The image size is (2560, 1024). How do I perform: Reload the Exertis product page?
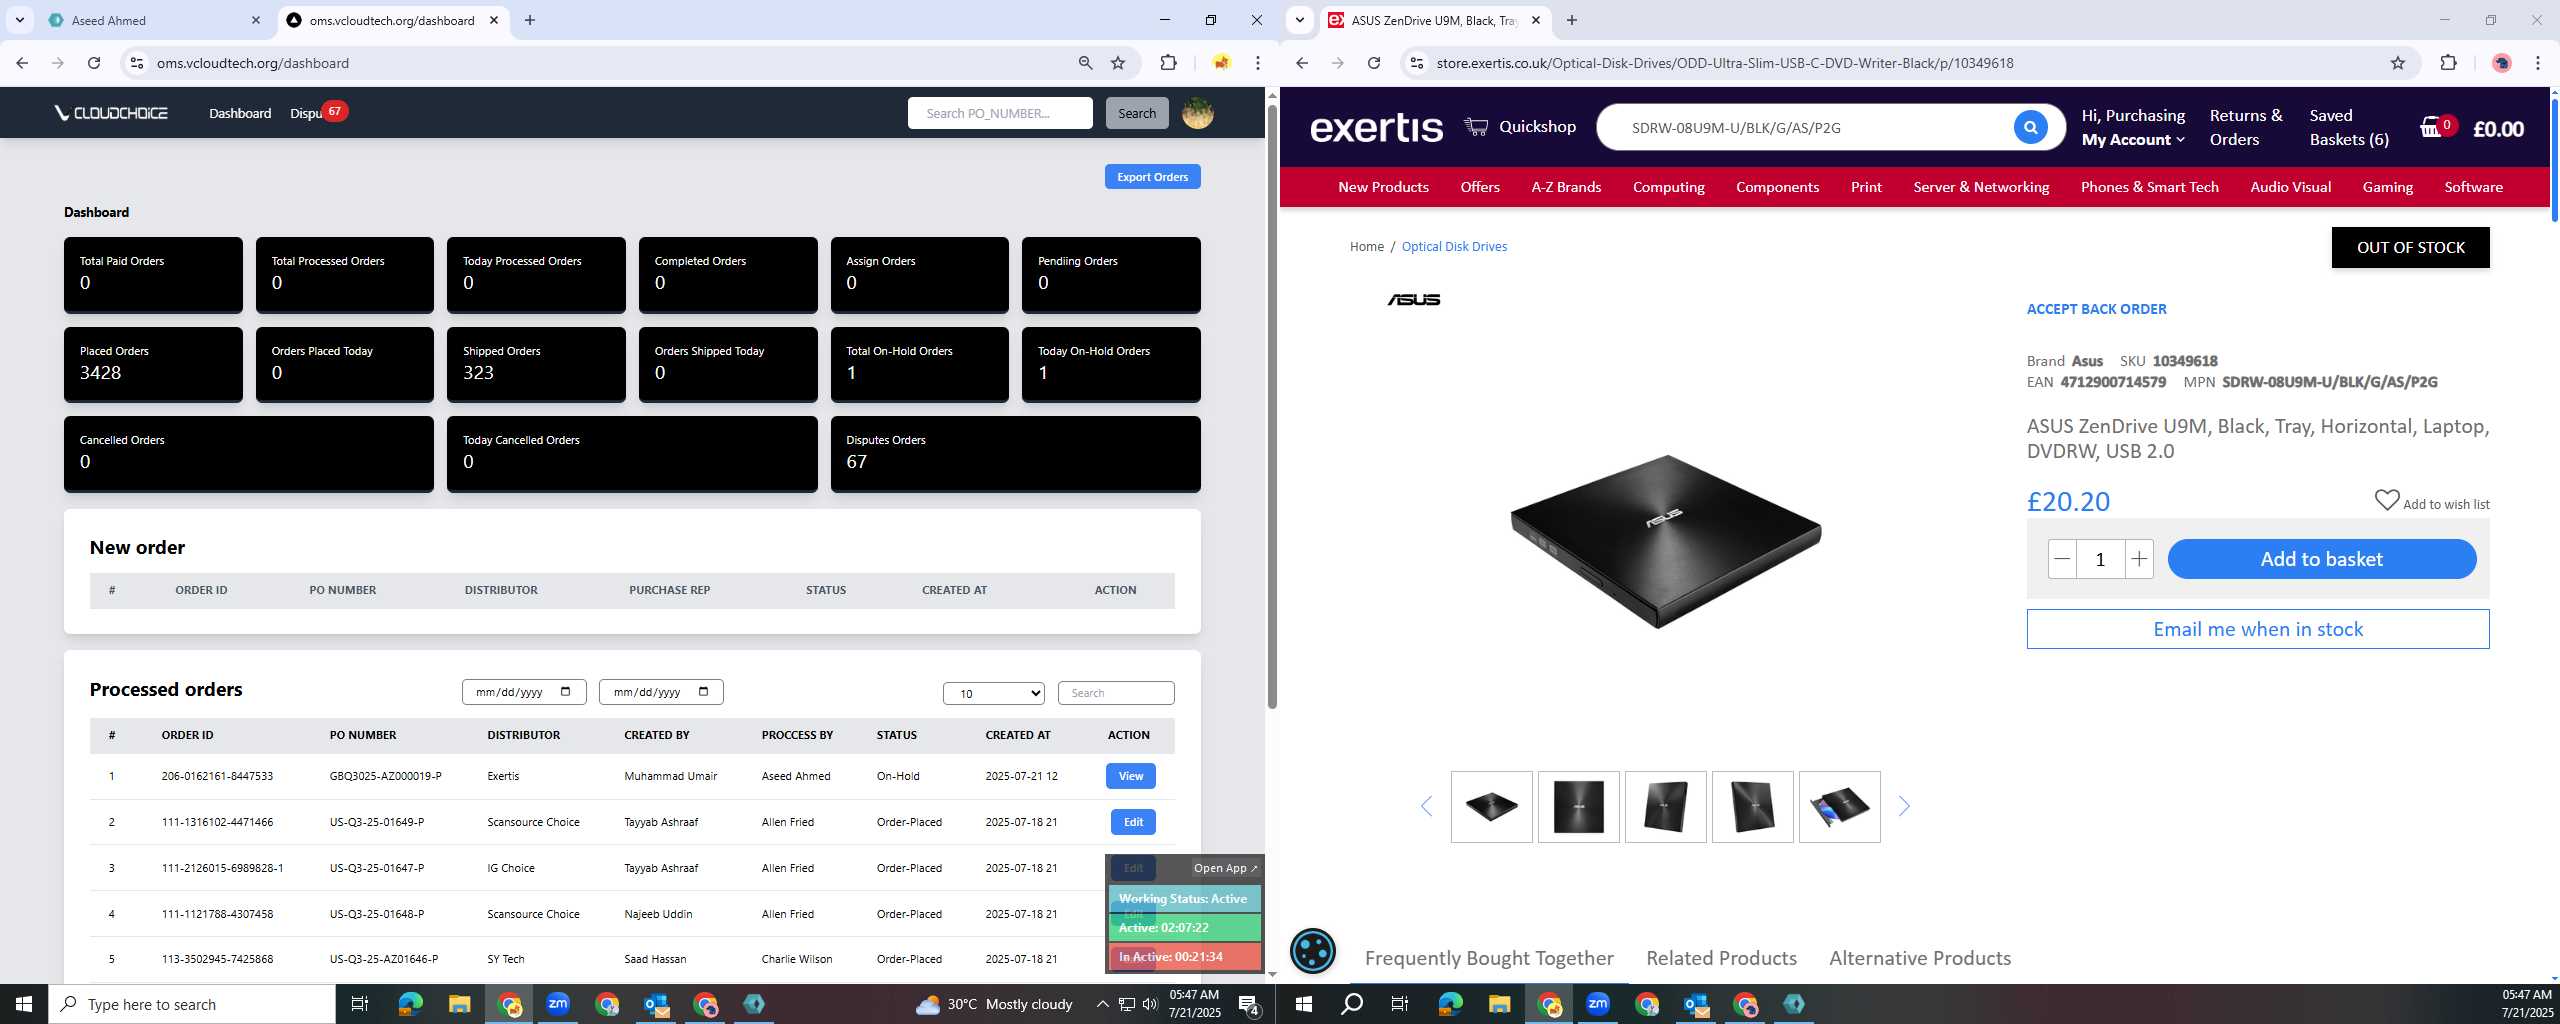1374,63
